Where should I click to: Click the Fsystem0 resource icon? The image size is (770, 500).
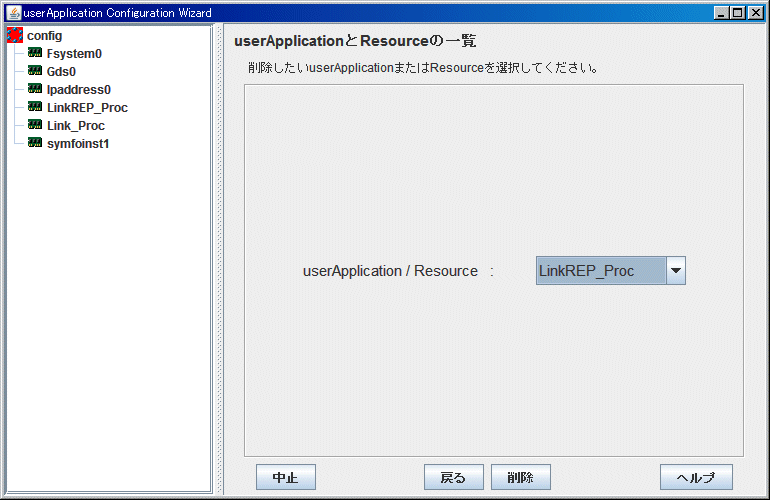[35, 53]
